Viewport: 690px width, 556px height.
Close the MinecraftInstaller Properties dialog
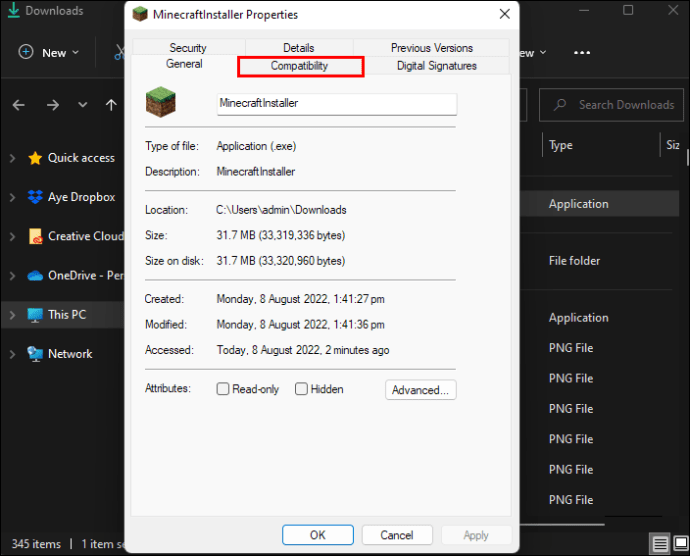coord(505,14)
